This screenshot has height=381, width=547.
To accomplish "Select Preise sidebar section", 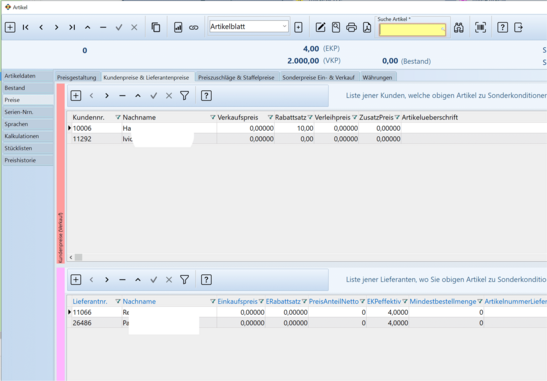I will coord(28,100).
